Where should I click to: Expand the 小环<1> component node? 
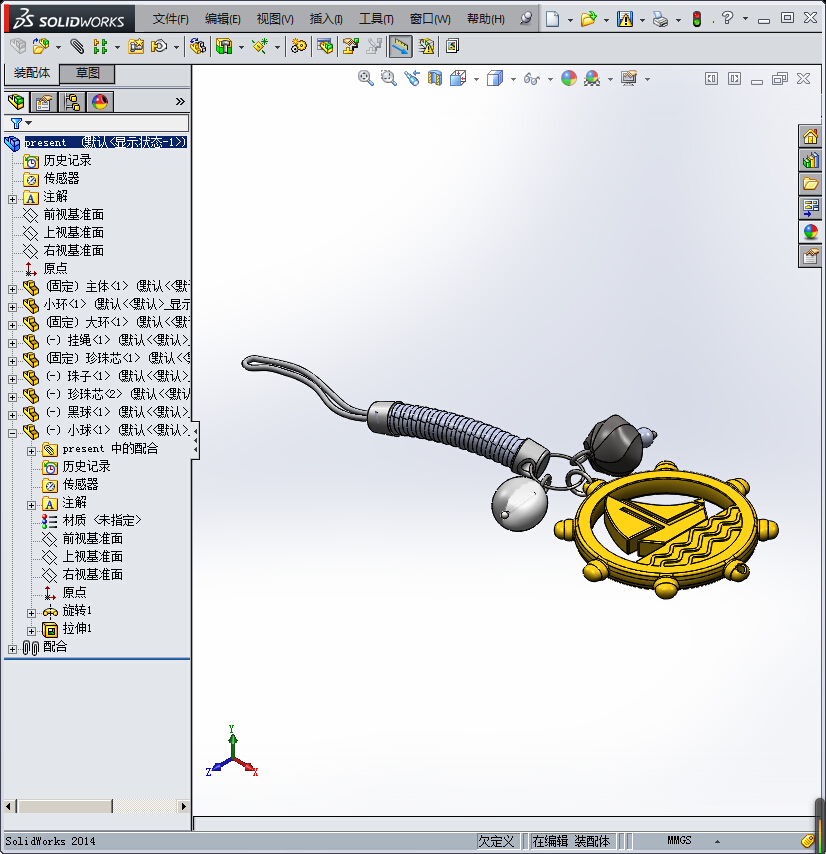(x=13, y=307)
